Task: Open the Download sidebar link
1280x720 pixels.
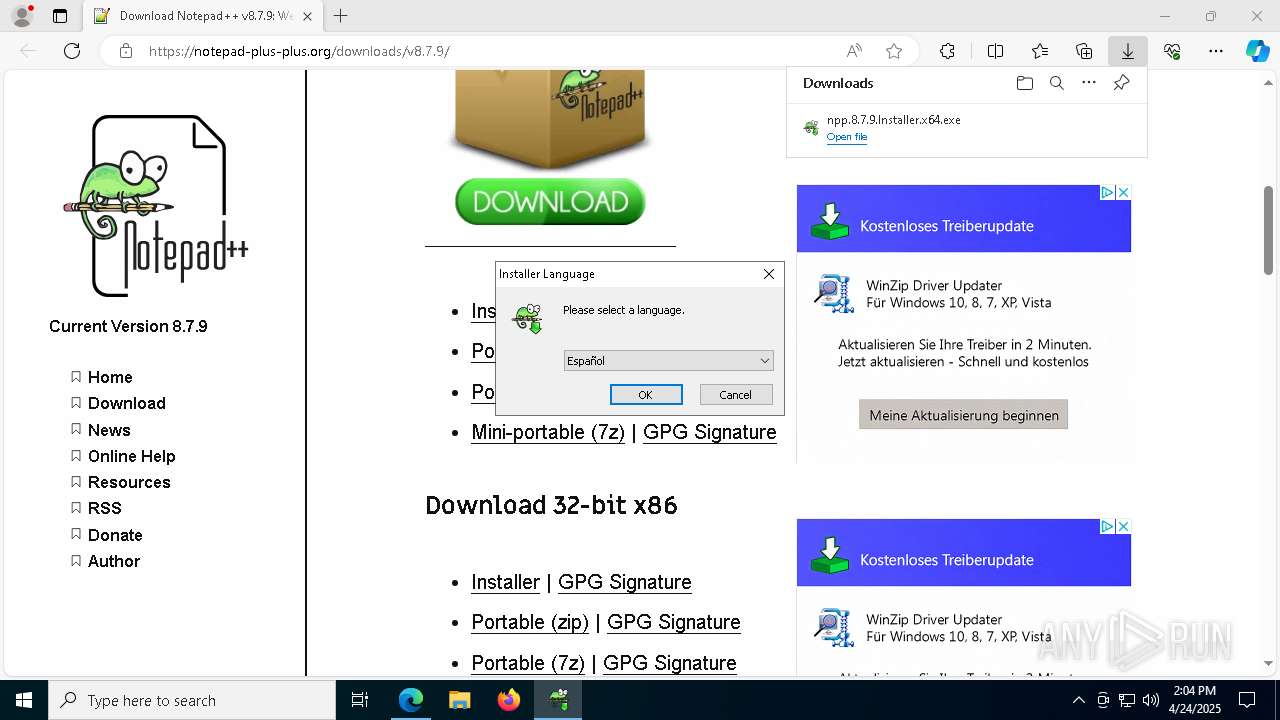Action: (x=127, y=403)
